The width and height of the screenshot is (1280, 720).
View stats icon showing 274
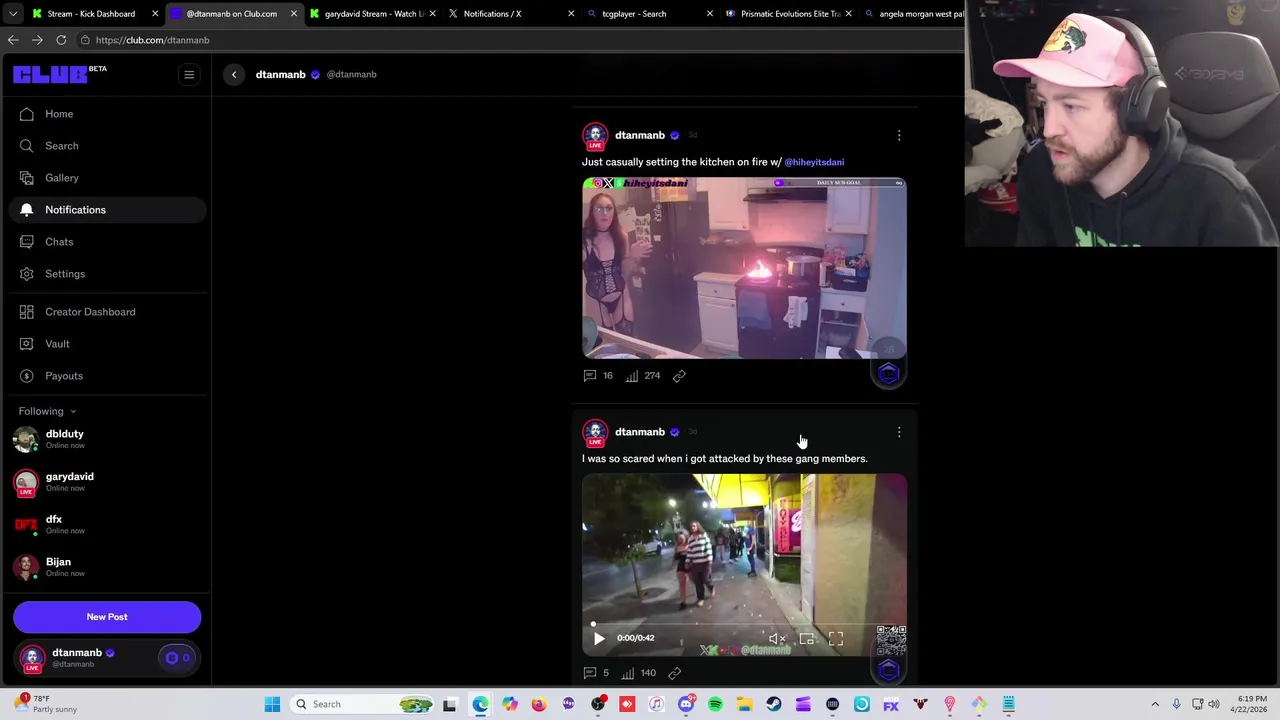[x=643, y=376]
